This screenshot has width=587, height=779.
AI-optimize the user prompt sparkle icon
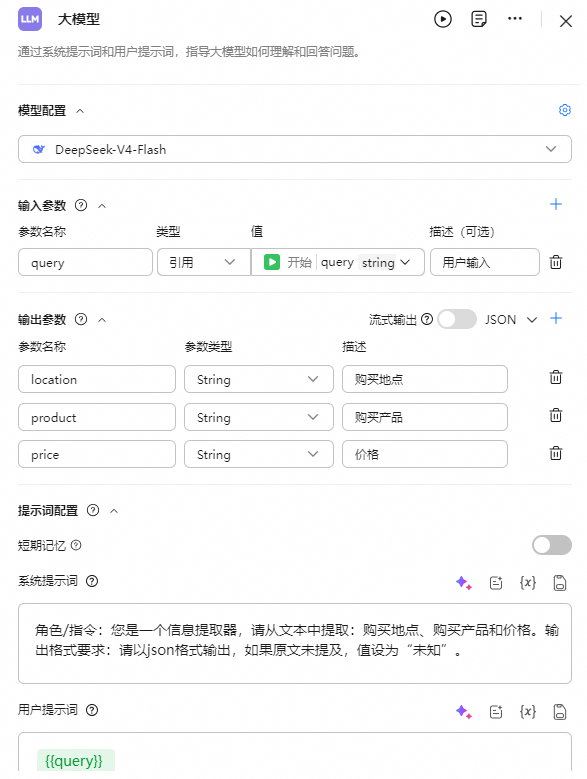coord(464,712)
